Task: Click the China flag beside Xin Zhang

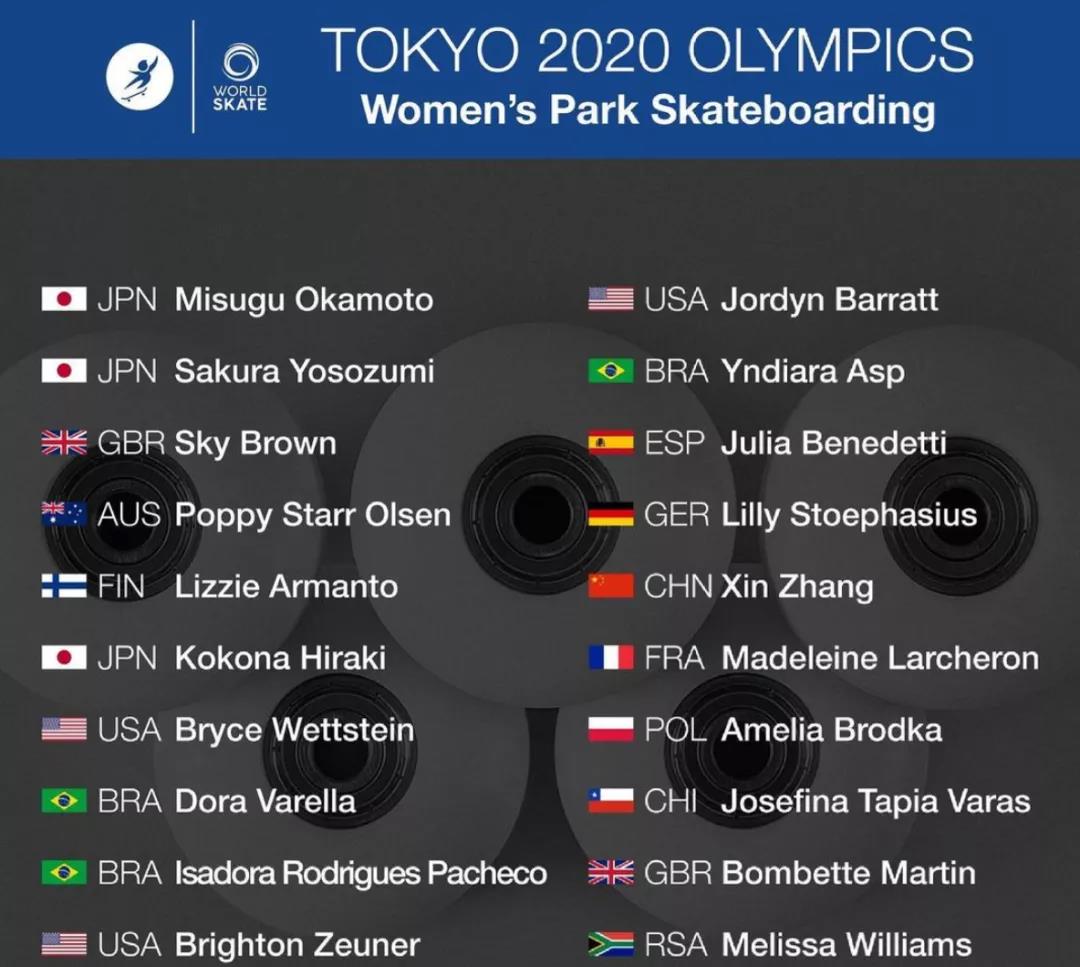Action: [x=611, y=585]
